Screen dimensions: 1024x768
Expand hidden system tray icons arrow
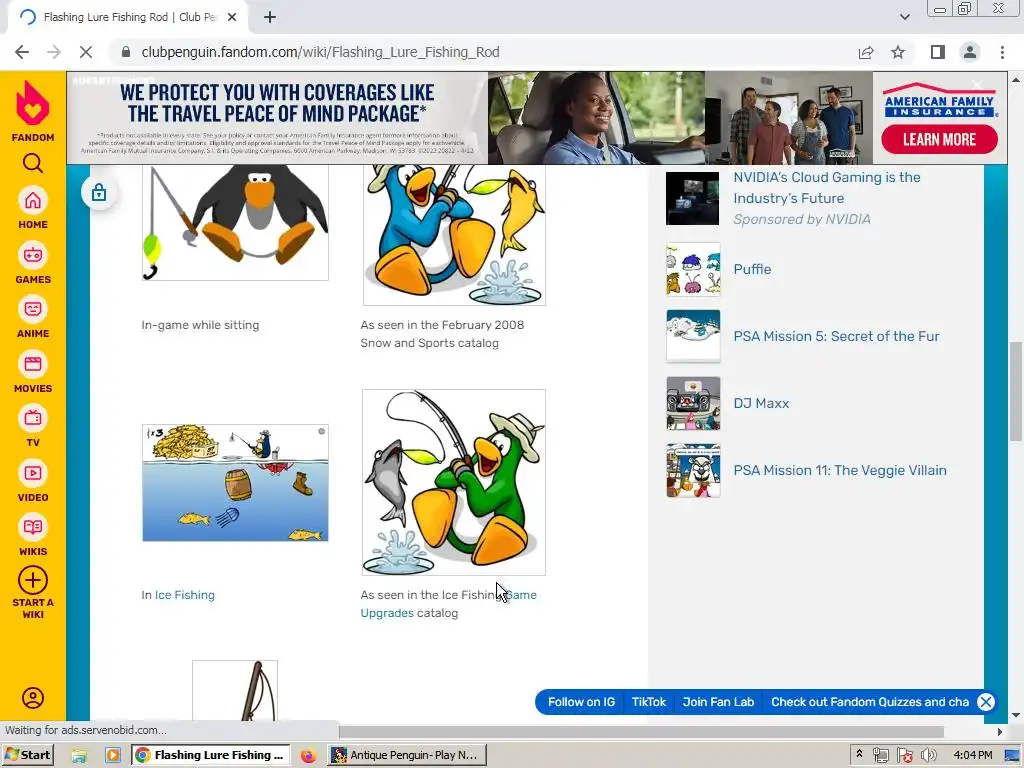[x=859, y=754]
